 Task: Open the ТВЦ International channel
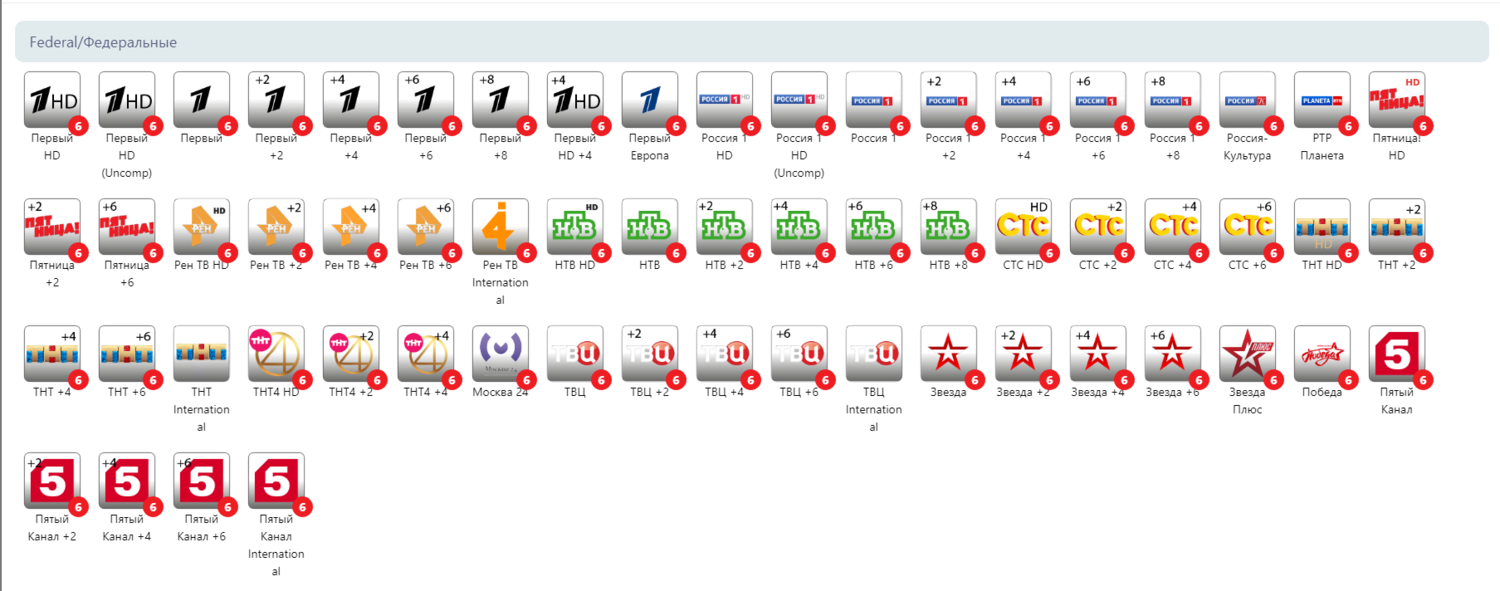click(874, 354)
